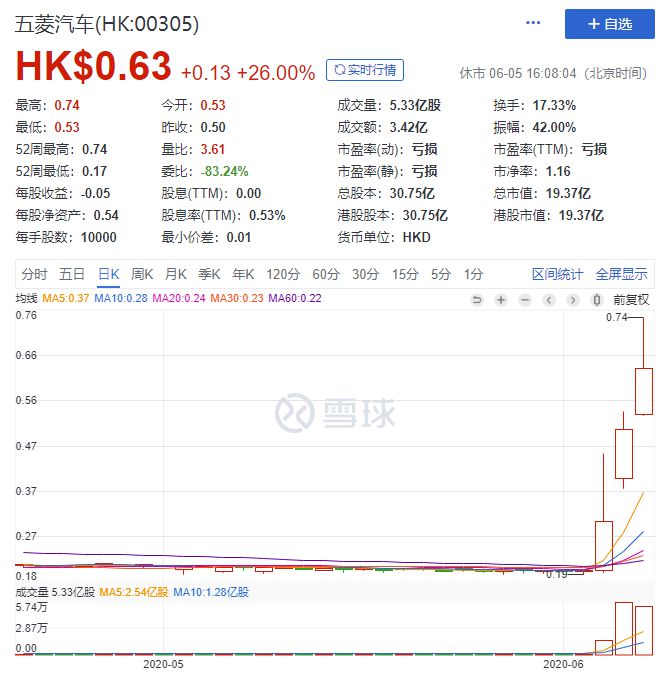
Task: Click the chart reset undo icon
Action: [477, 300]
